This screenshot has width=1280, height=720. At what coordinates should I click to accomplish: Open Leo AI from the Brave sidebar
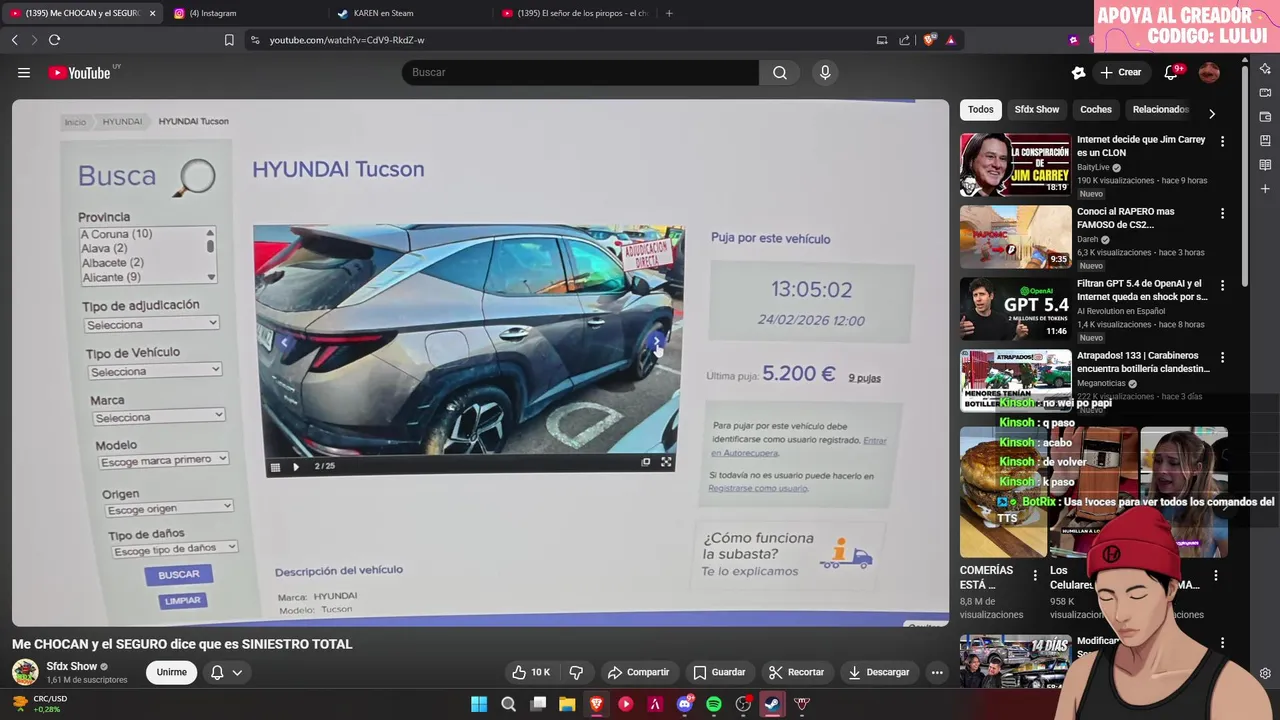(1265, 69)
